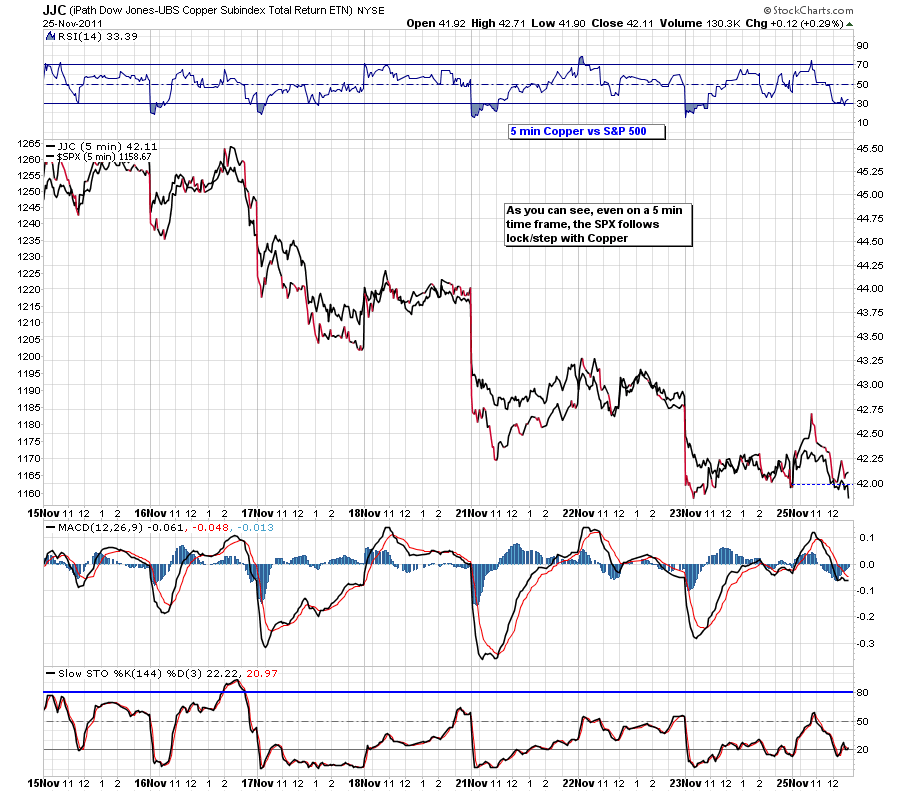This screenshot has width=900, height=792.
Task: Click 42.00 on the right JJC price axis
Action: point(870,484)
